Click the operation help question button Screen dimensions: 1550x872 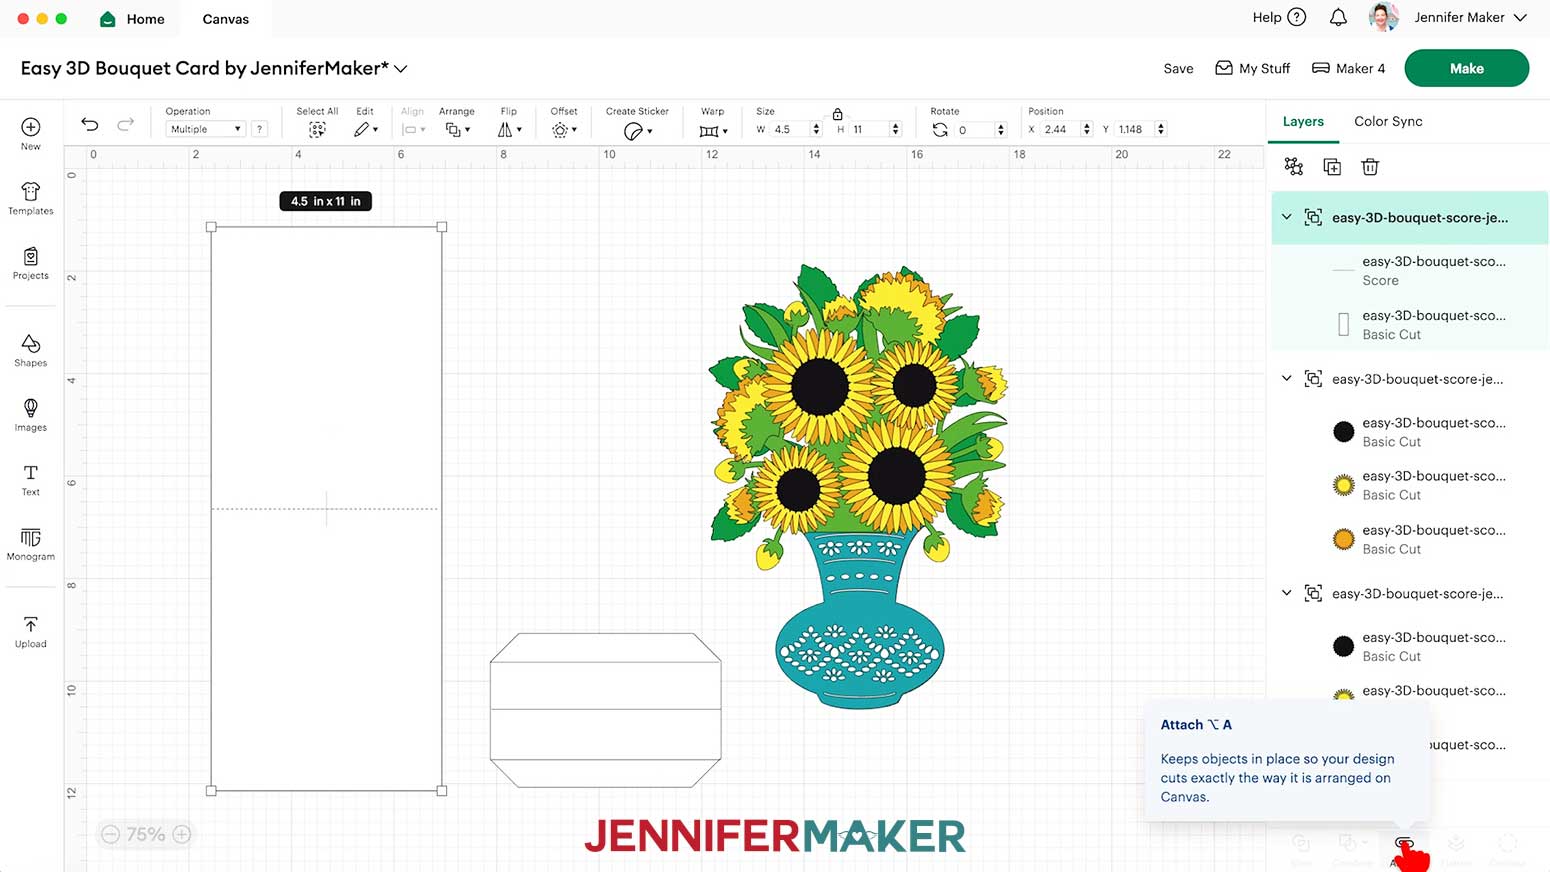click(259, 129)
